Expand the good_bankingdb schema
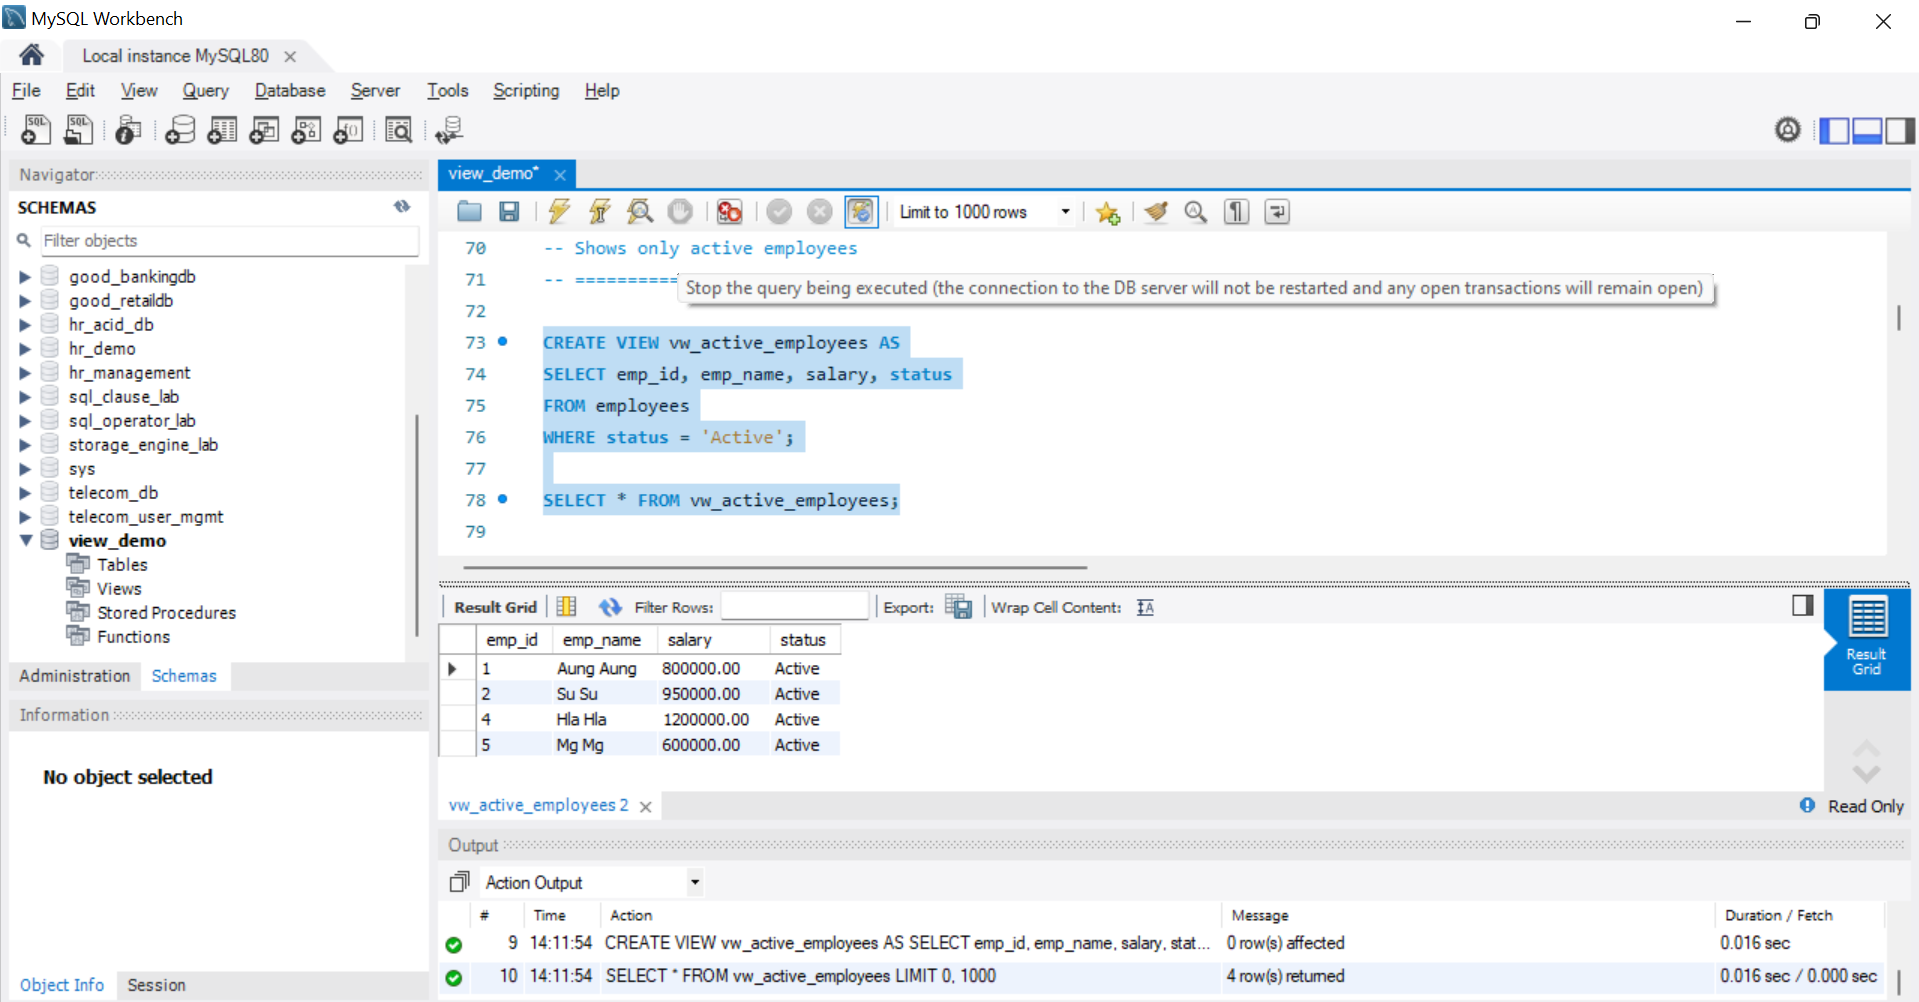The height and width of the screenshot is (1002, 1919). click(x=25, y=277)
